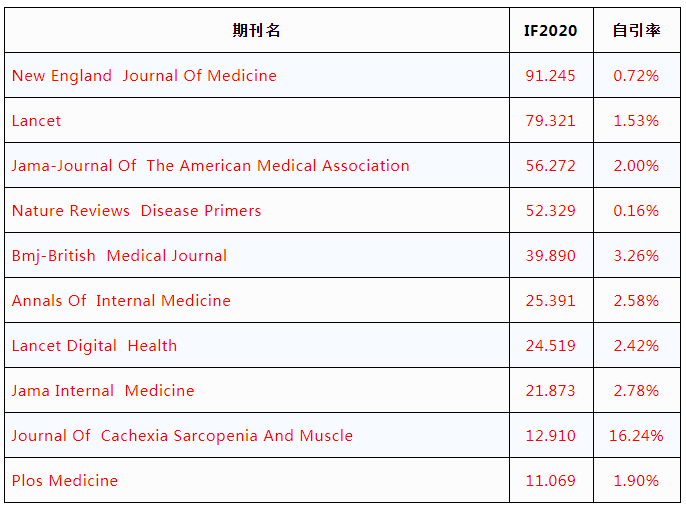Open Jama-Journal Of The American Medical Association

click(210, 166)
